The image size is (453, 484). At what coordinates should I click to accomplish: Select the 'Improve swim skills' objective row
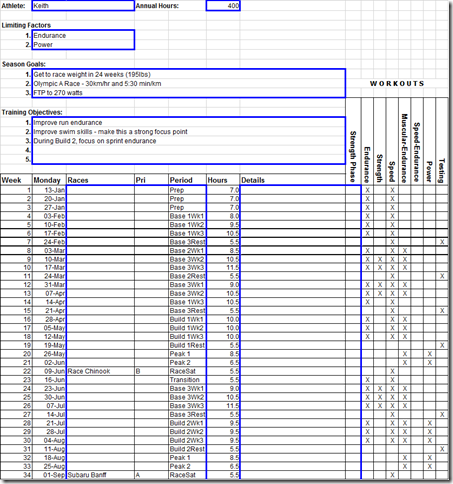tap(189, 132)
